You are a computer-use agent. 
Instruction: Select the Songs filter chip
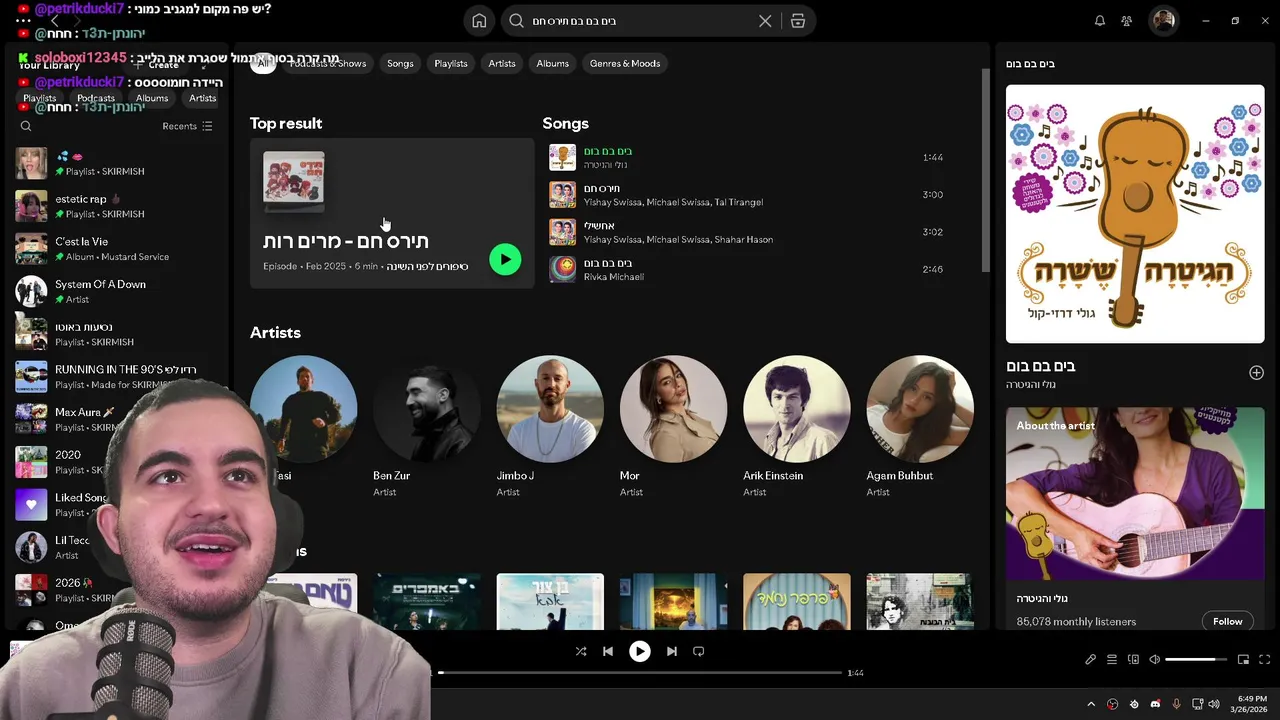click(x=400, y=63)
